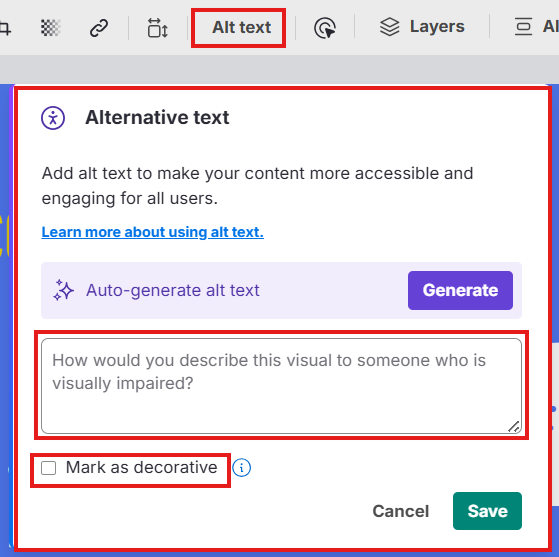
Task: Open Learn more about using alt text link
Action: point(153,232)
